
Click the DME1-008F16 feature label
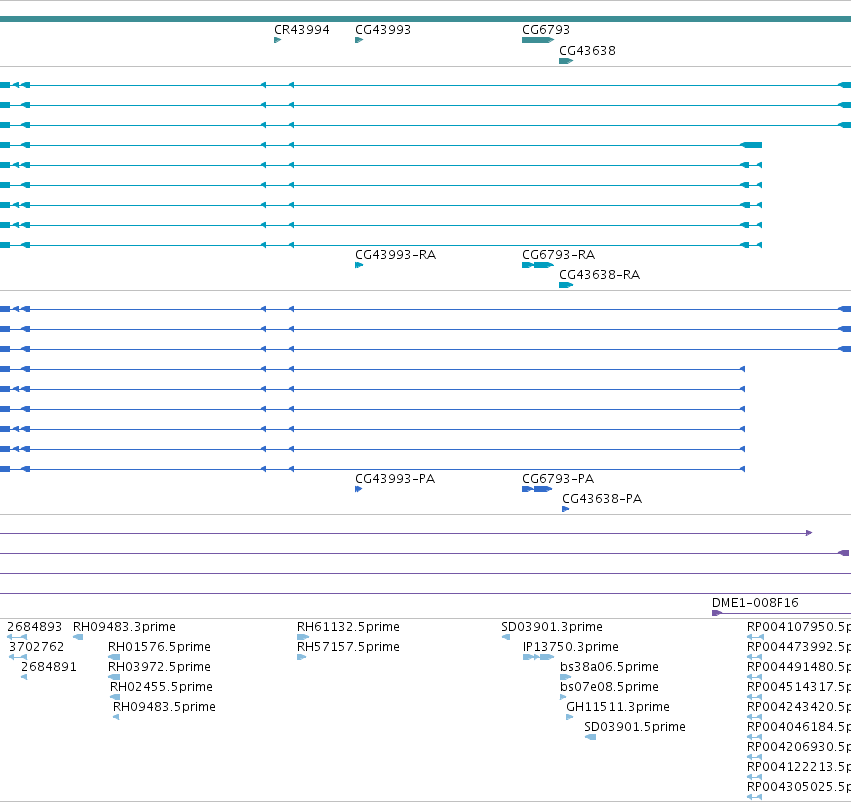point(755,603)
